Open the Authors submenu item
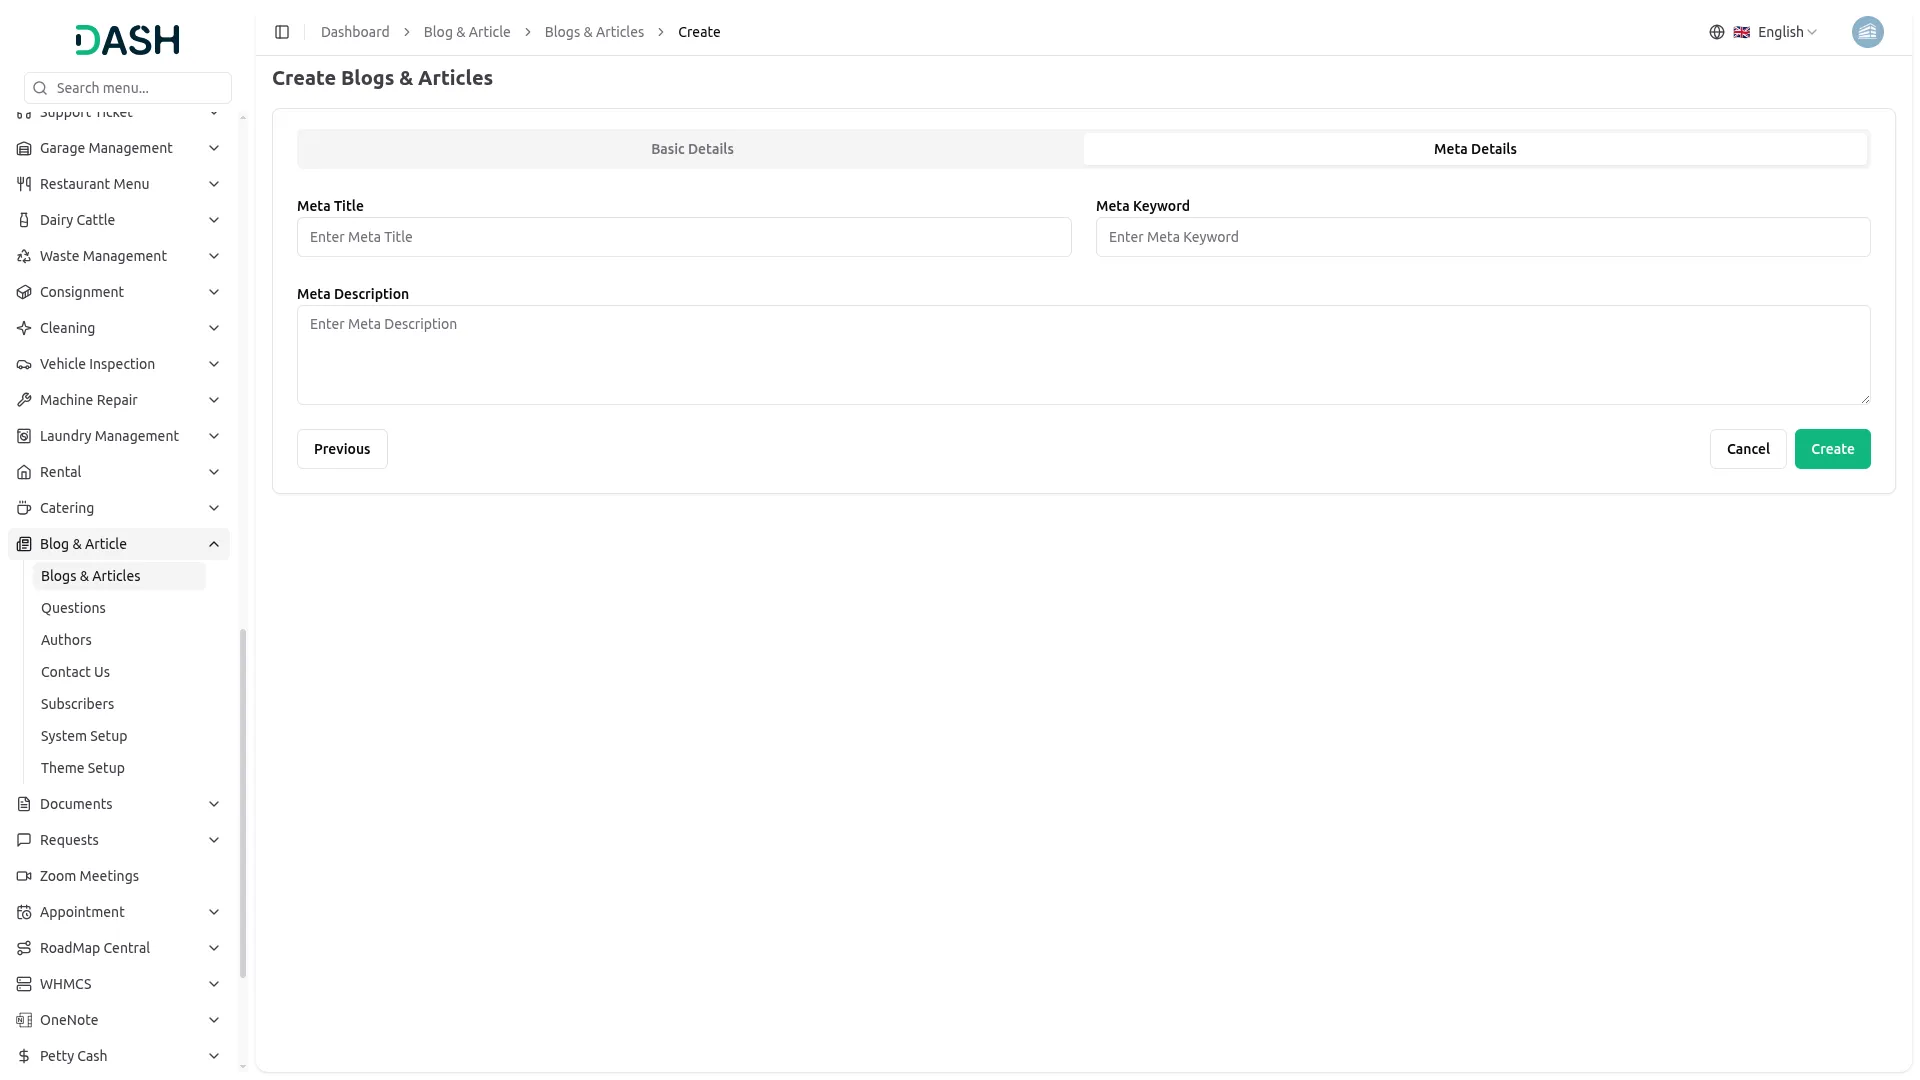Image resolution: width=1920 pixels, height=1080 pixels. click(66, 640)
